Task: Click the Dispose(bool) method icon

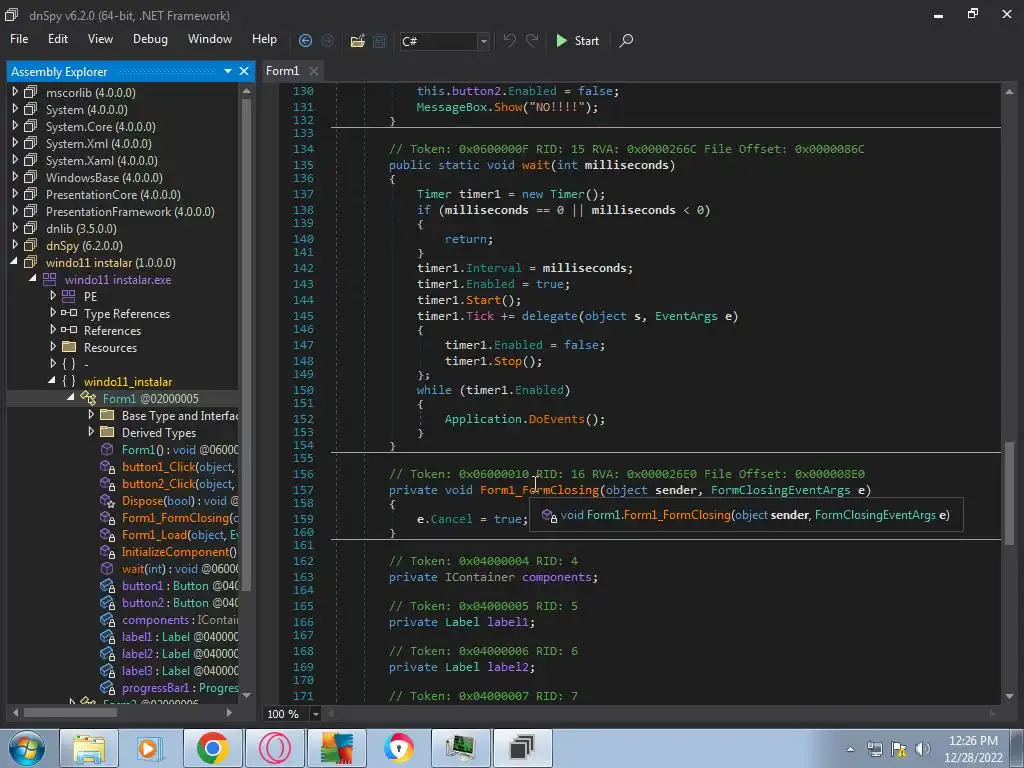Action: [x=107, y=500]
